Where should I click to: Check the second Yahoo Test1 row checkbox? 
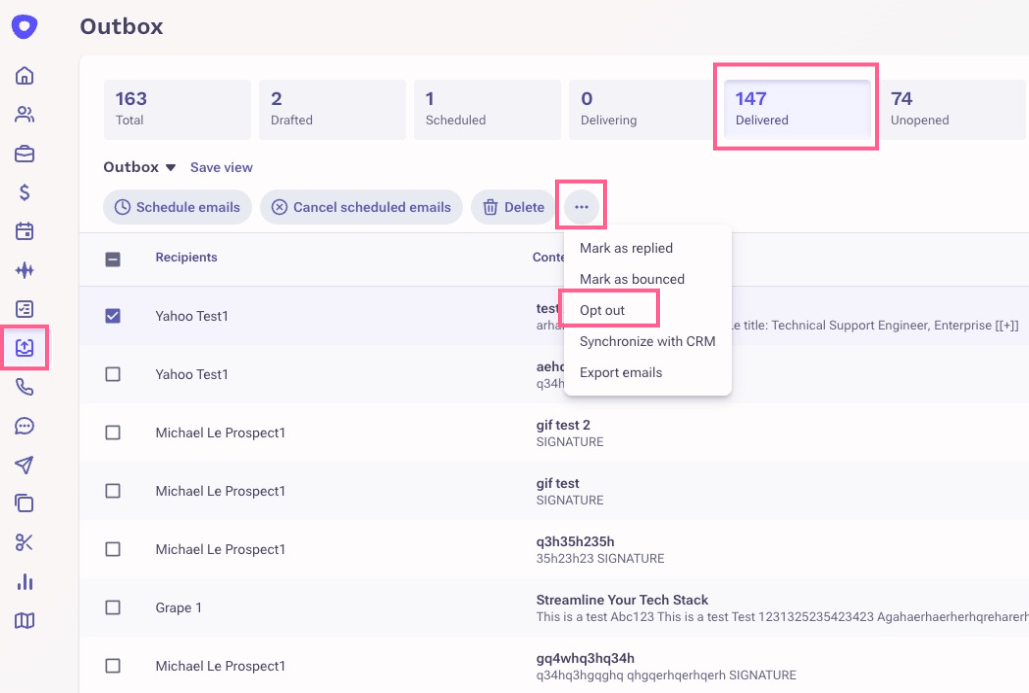pos(113,374)
